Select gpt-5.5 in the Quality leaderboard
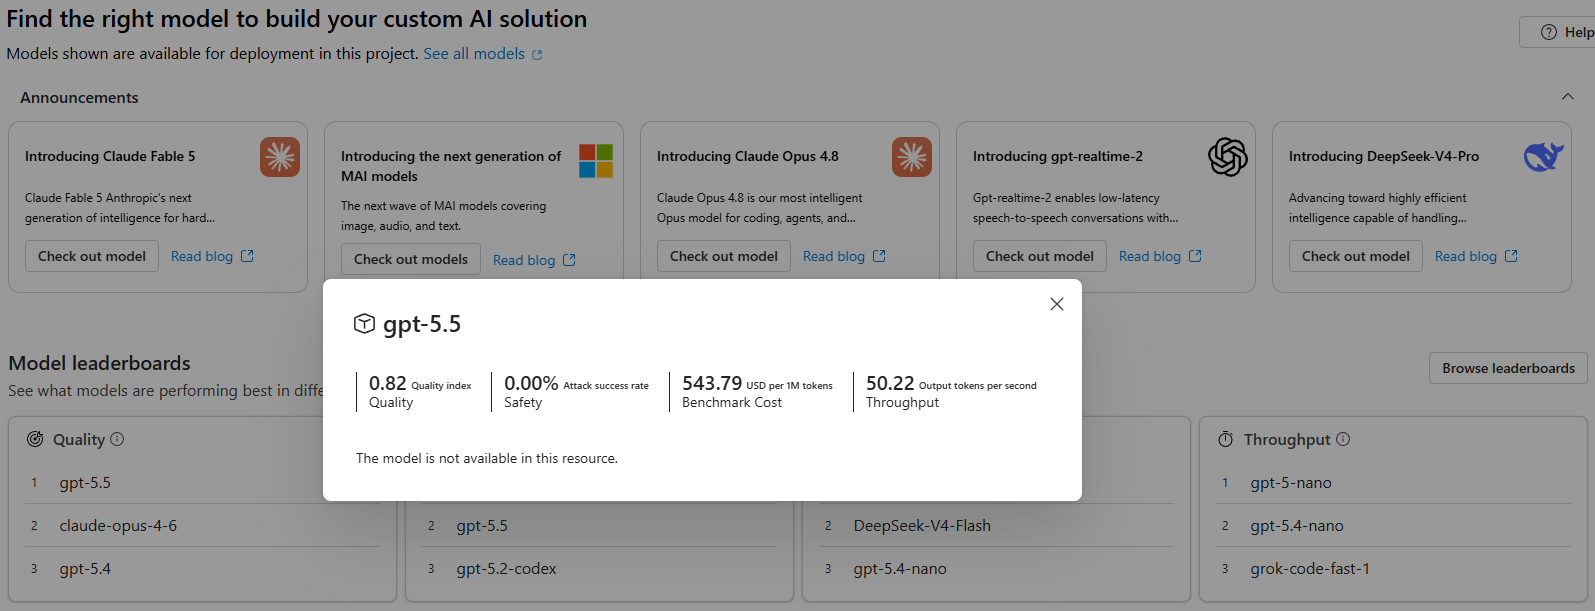This screenshot has height=611, width=1595. [x=85, y=483]
